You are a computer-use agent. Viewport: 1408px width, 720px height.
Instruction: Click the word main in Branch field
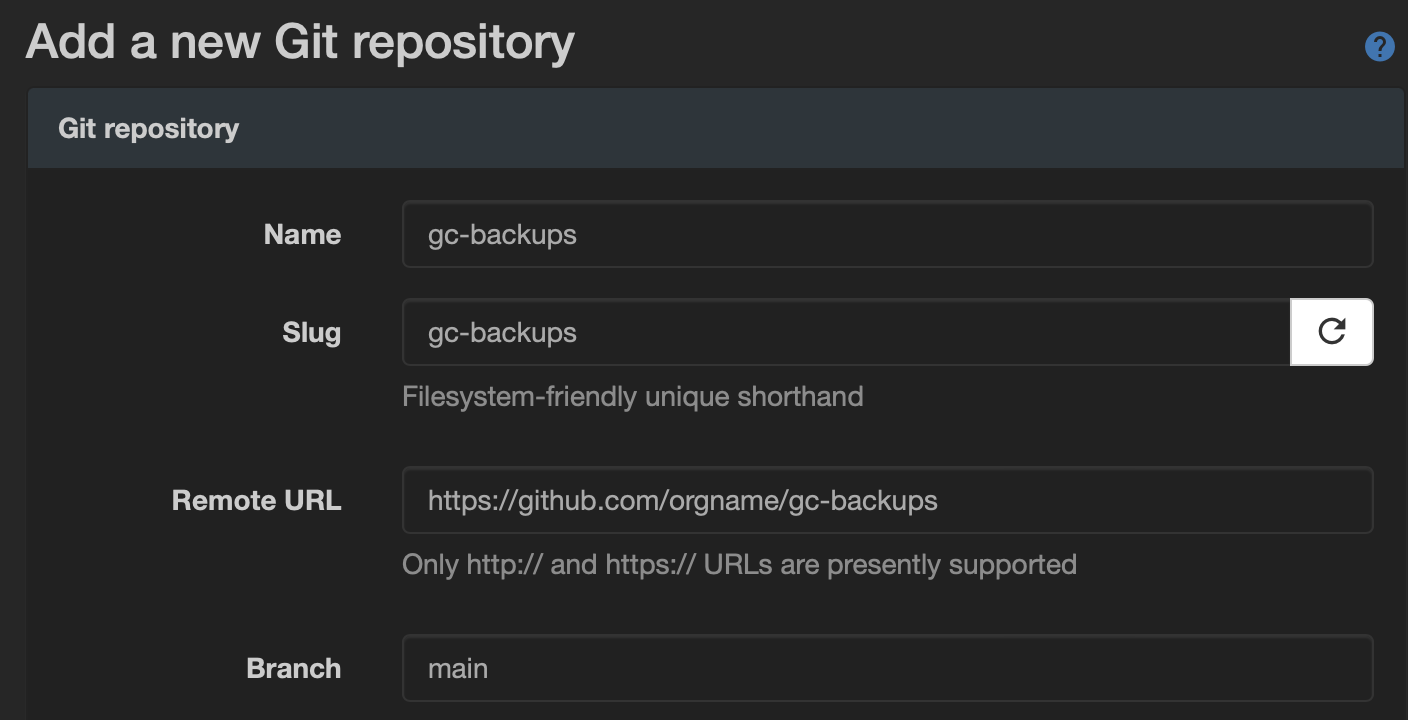458,668
